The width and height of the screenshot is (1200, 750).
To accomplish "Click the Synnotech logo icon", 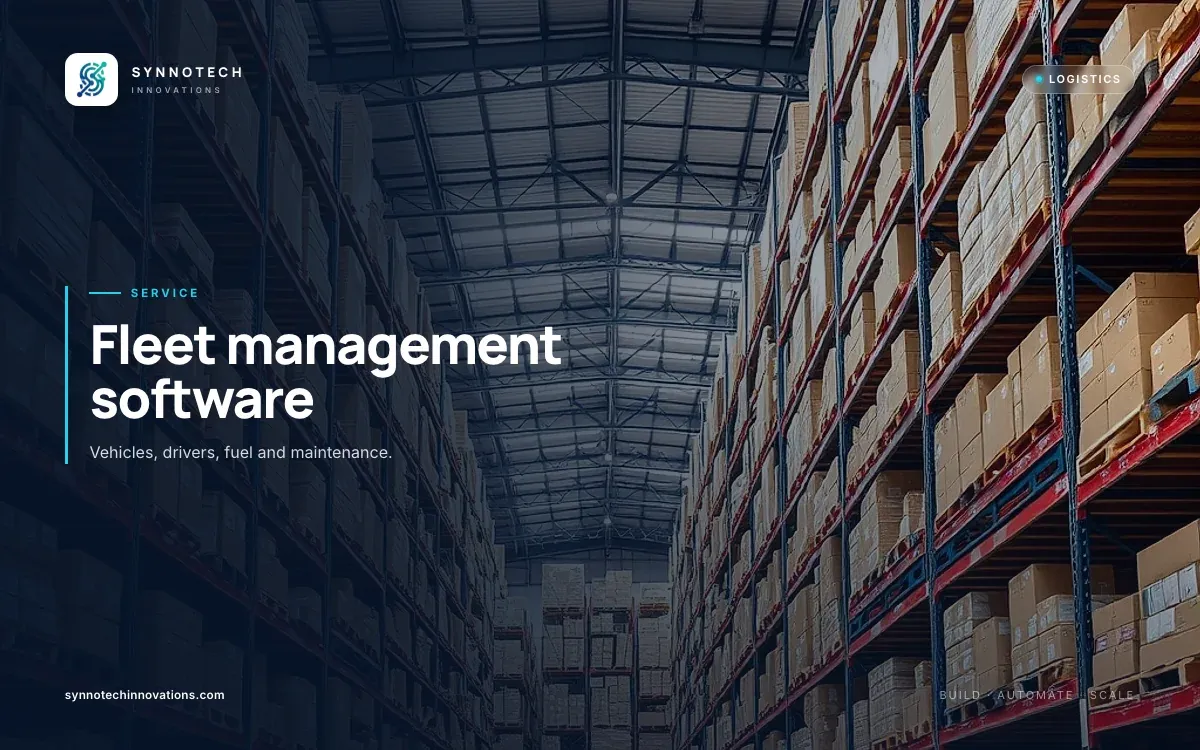I will click(x=91, y=79).
